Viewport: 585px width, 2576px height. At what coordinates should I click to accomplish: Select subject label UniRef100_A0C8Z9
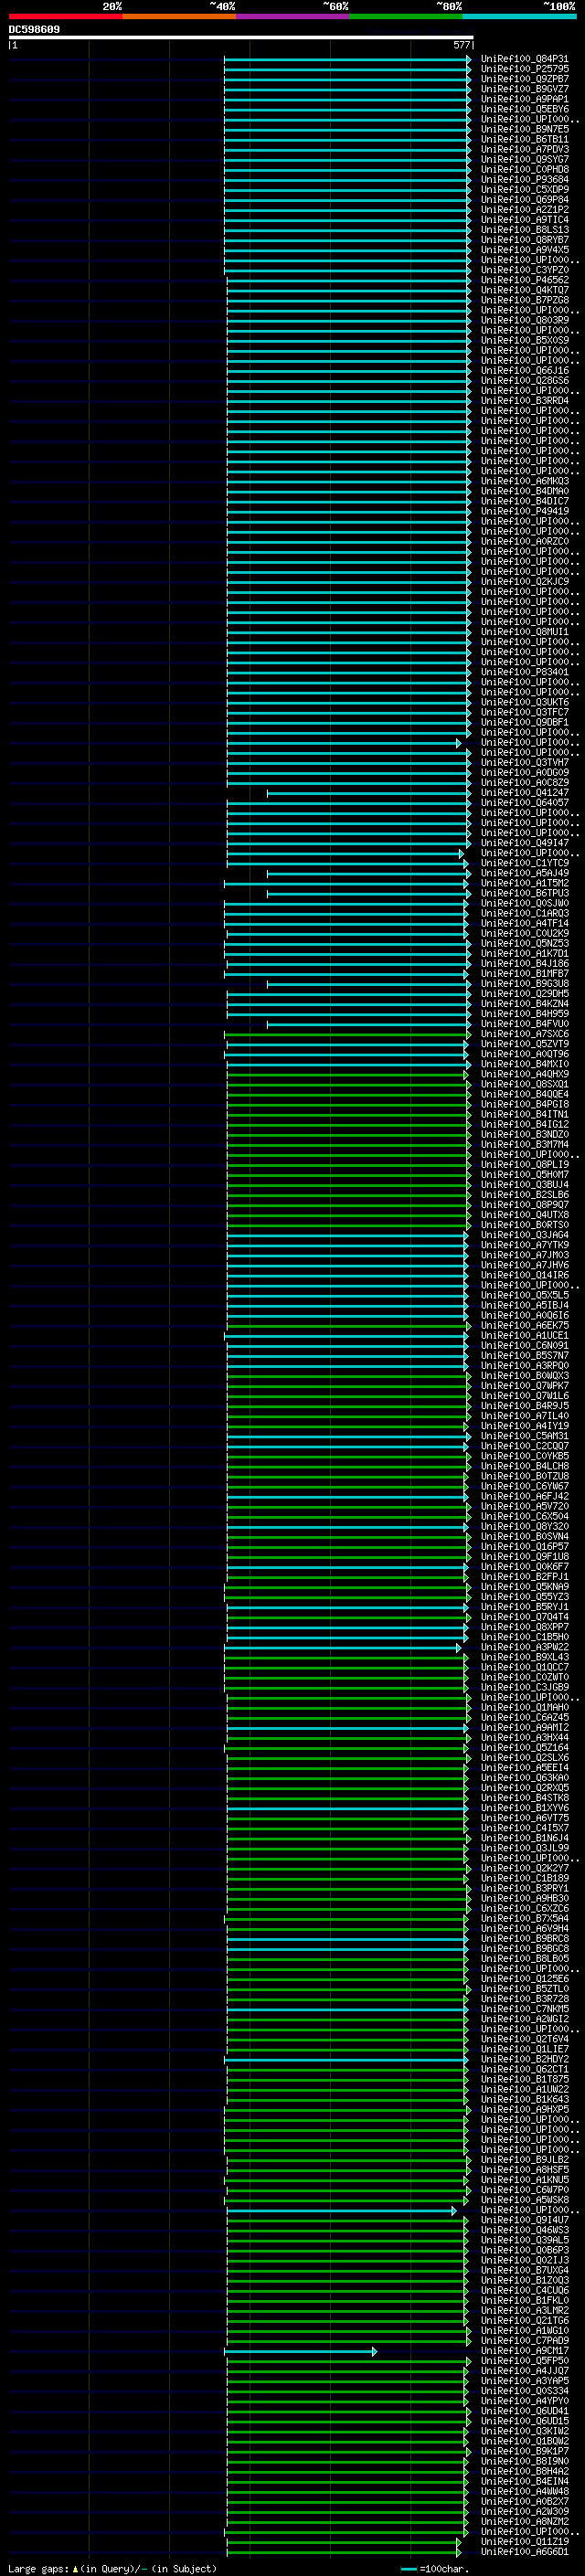click(525, 782)
